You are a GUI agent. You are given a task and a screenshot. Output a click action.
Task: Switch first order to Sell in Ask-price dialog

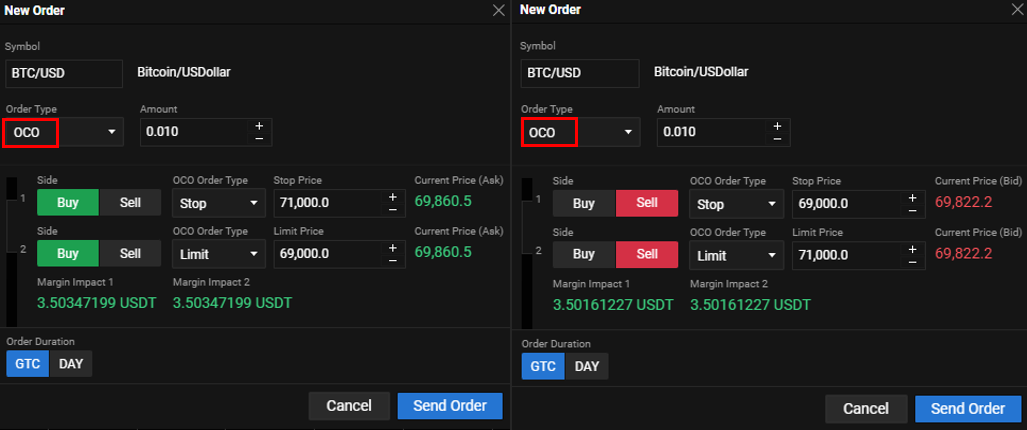[x=131, y=203]
